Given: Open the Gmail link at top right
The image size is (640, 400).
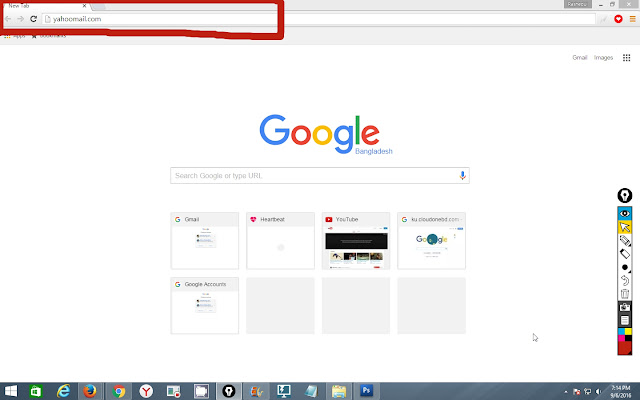Looking at the screenshot, I should (x=580, y=58).
